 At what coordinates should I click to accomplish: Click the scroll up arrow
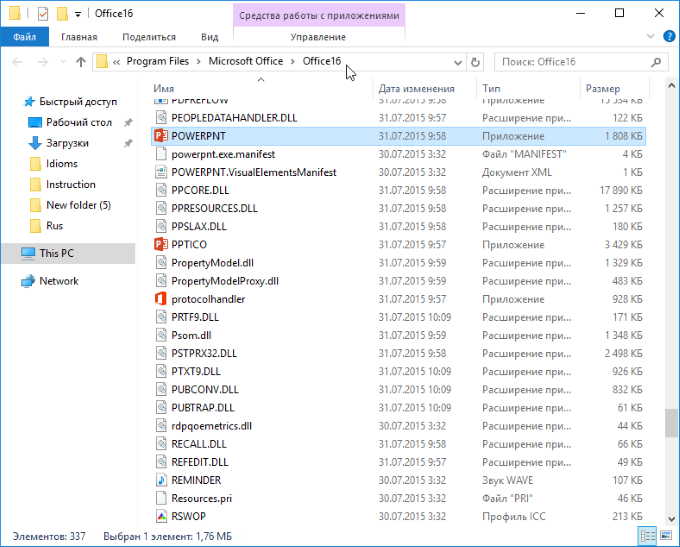click(671, 86)
